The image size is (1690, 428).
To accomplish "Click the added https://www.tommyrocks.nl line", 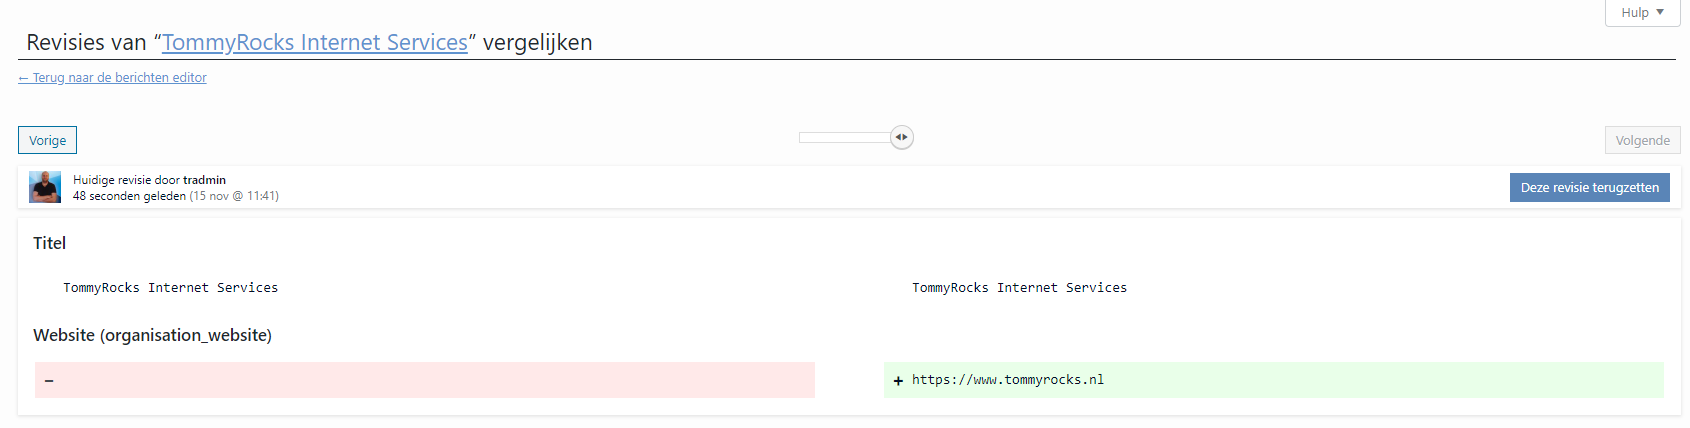I will [x=1274, y=380].
